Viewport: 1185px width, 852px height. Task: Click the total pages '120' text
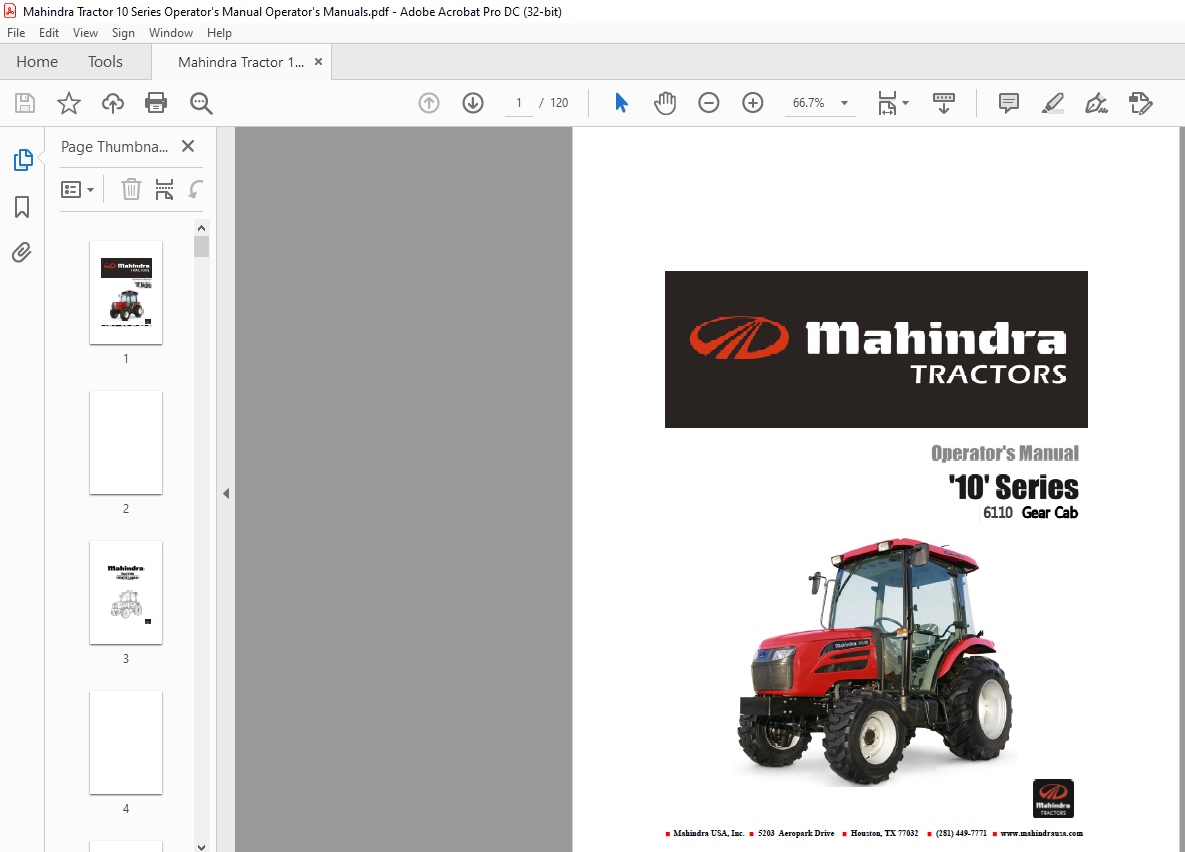pyautogui.click(x=559, y=103)
